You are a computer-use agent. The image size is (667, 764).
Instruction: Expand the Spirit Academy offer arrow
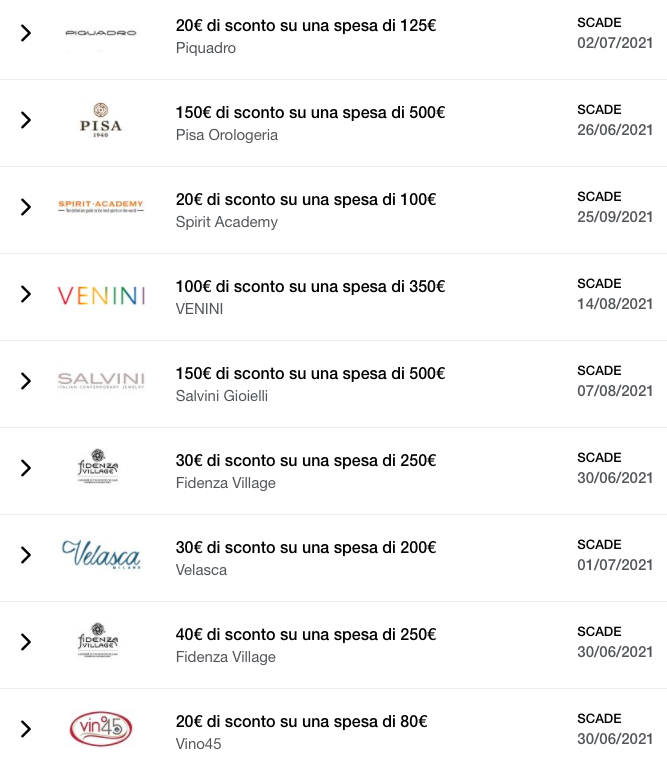click(x=26, y=207)
